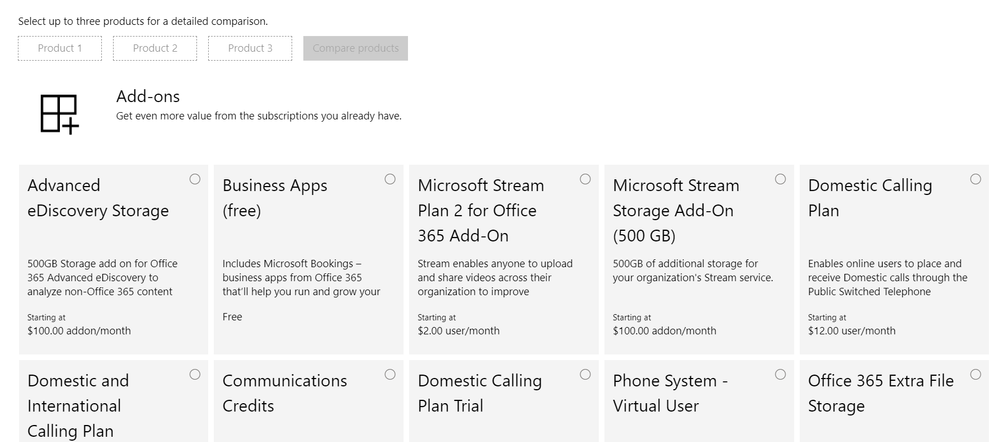Select Business Apps (free) radio button
The height and width of the screenshot is (442, 999).
coord(390,180)
